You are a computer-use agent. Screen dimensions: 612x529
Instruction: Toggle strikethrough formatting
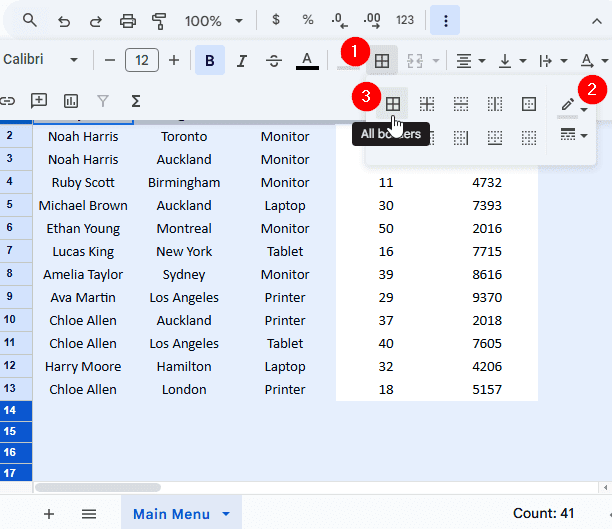(x=274, y=61)
